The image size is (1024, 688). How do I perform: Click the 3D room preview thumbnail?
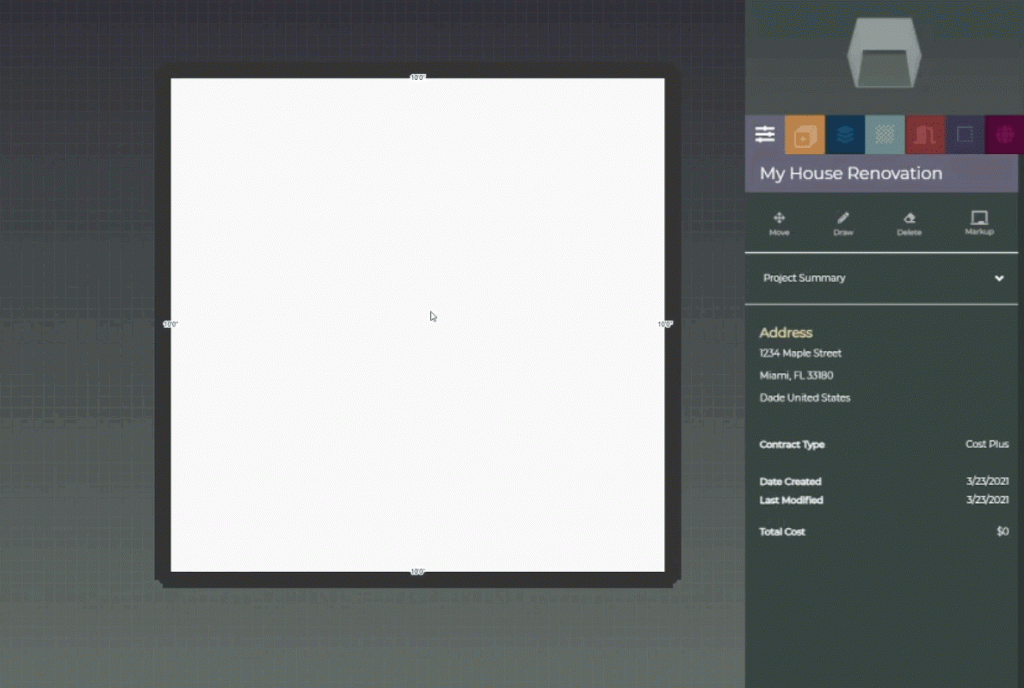click(x=881, y=53)
